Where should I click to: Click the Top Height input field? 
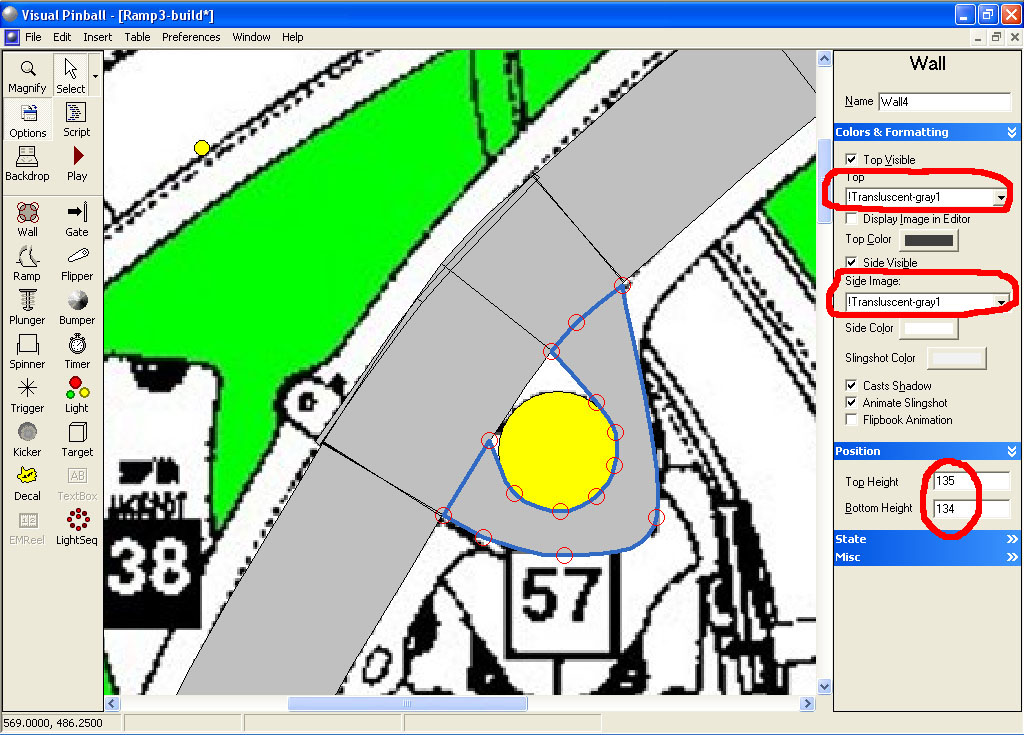[x=970, y=482]
